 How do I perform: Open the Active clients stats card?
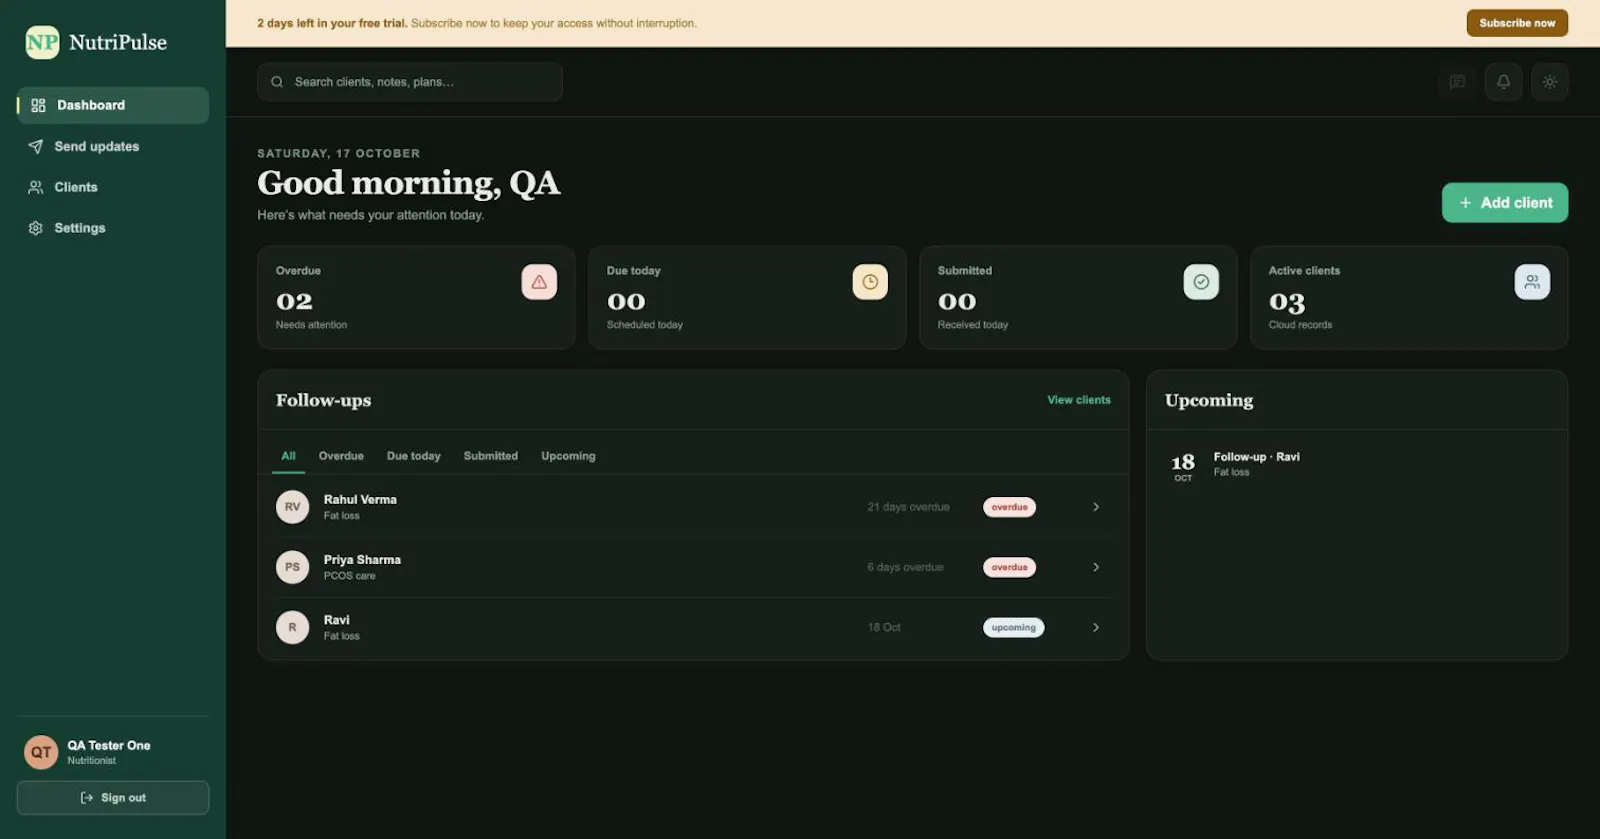tap(1409, 298)
